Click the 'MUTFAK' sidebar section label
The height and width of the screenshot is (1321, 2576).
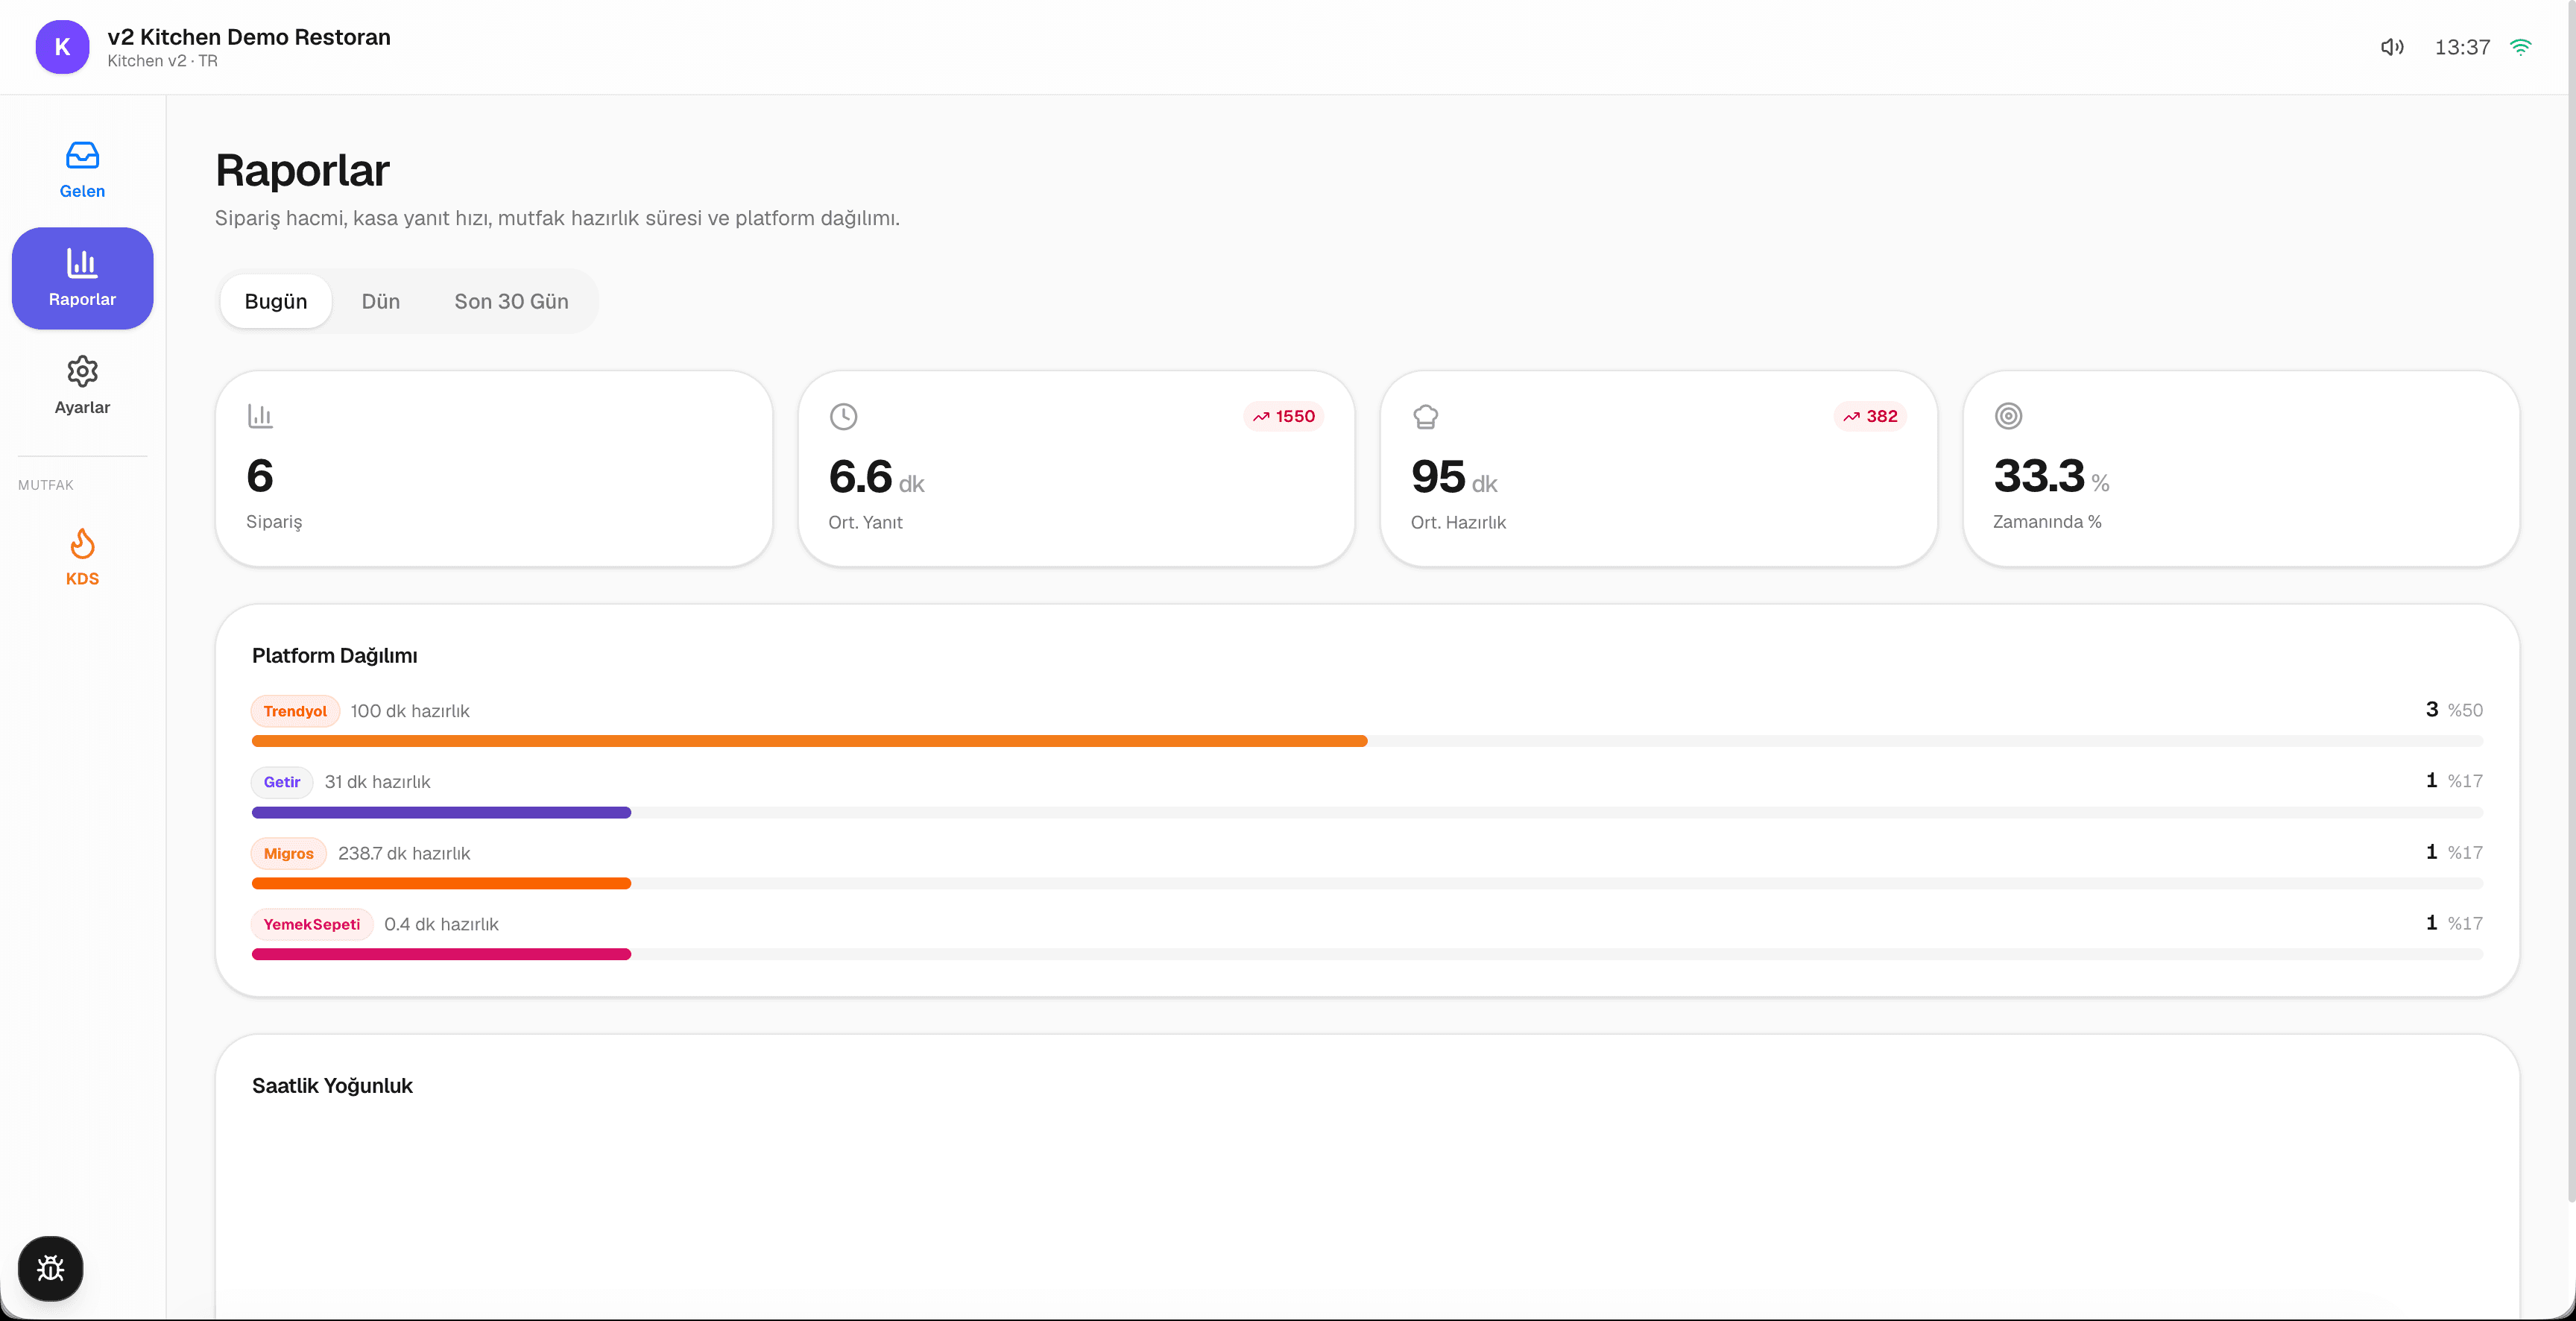coord(46,485)
